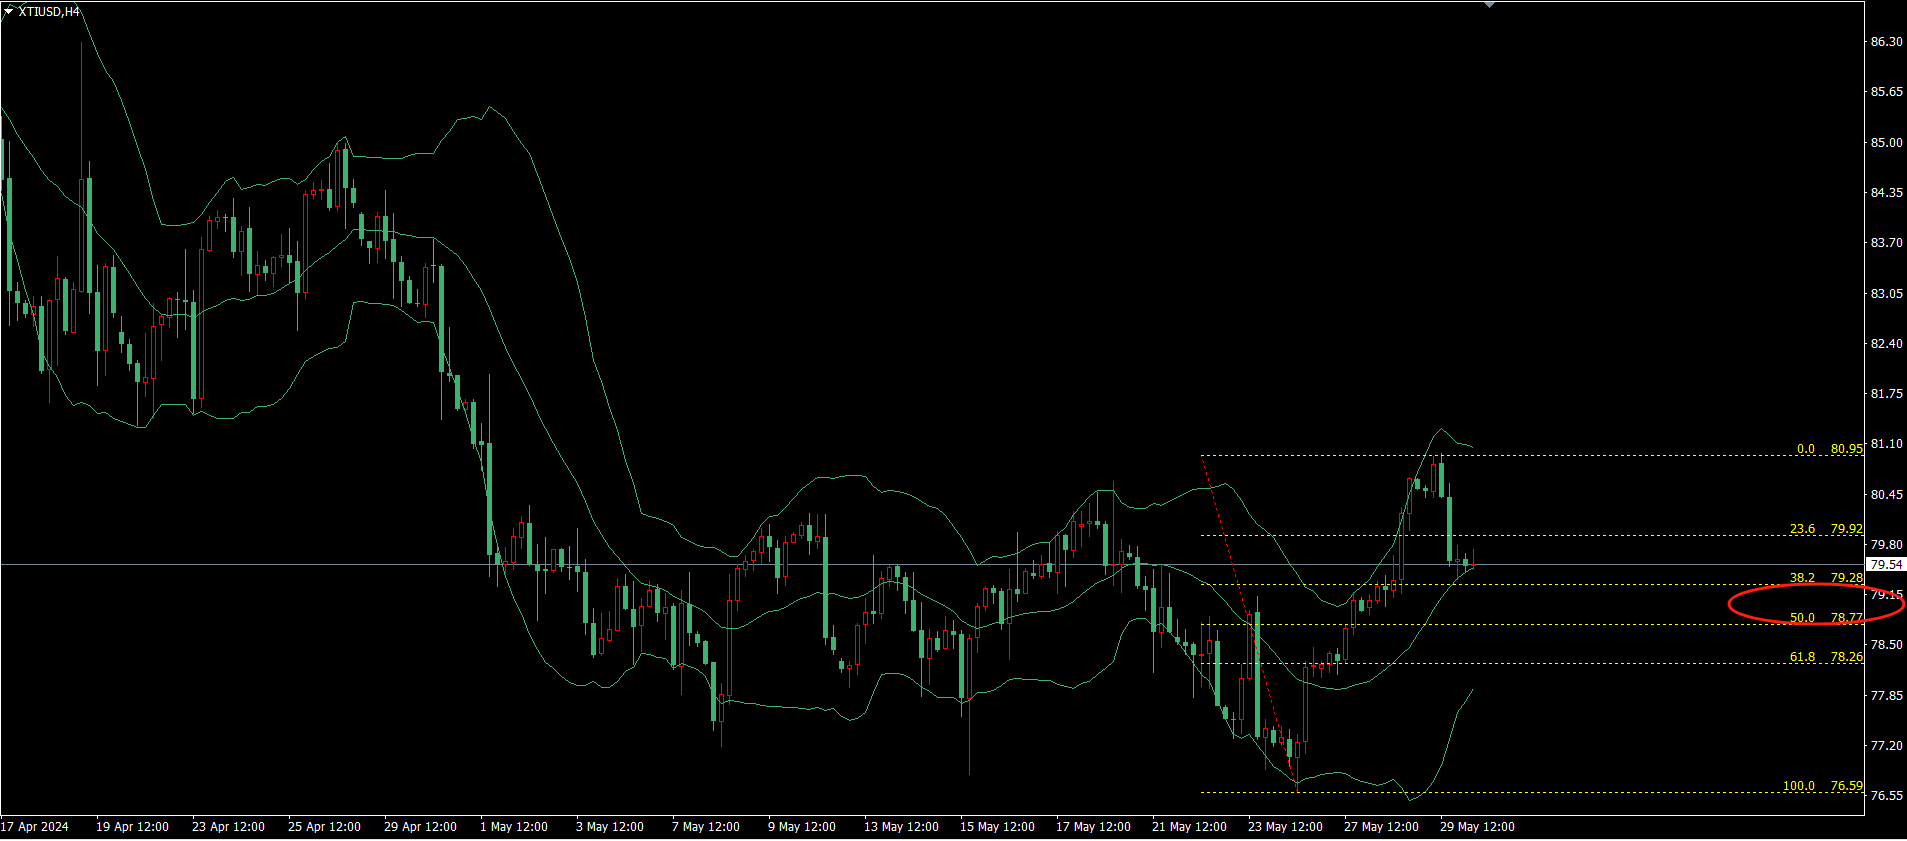Click the 15 May 12:00 time label
This screenshot has width=1907, height=841.
[x=997, y=827]
